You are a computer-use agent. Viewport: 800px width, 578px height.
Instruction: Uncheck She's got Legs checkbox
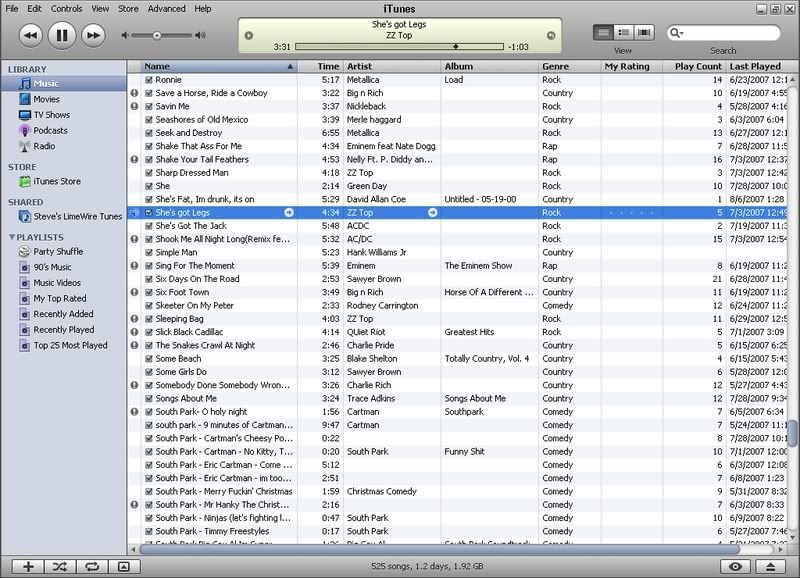[149, 212]
